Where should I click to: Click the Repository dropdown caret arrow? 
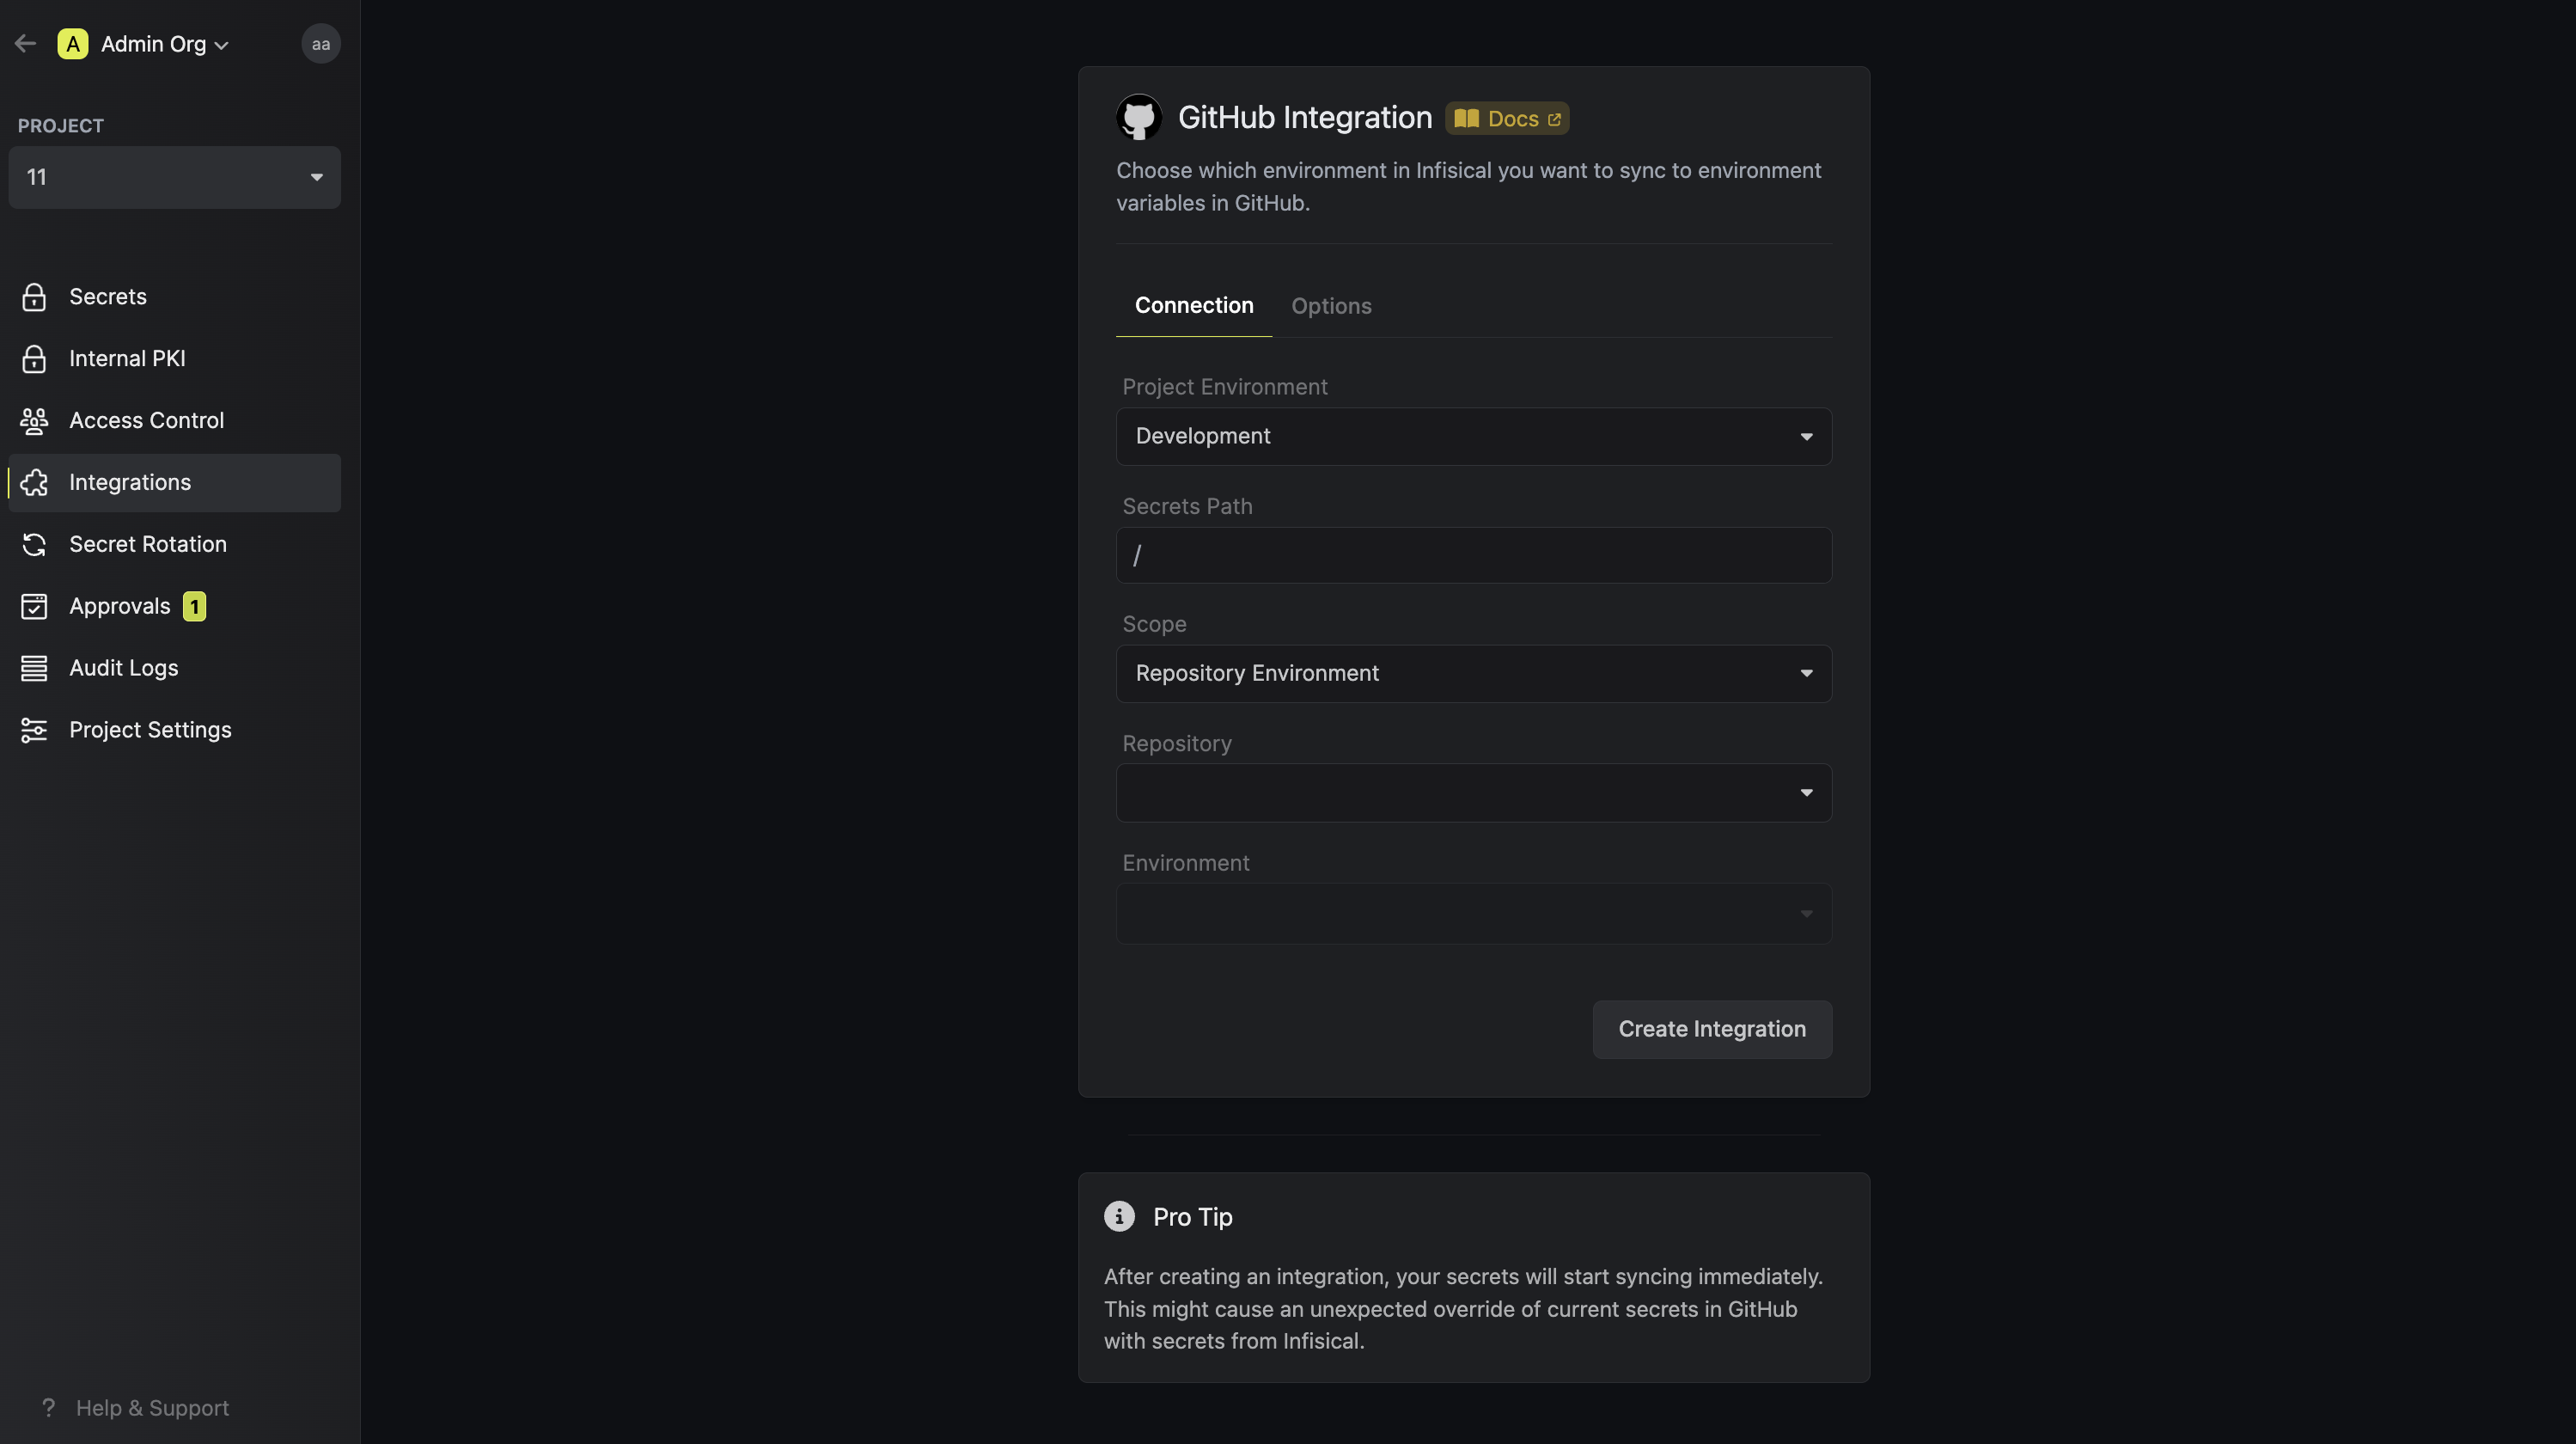click(x=1806, y=793)
